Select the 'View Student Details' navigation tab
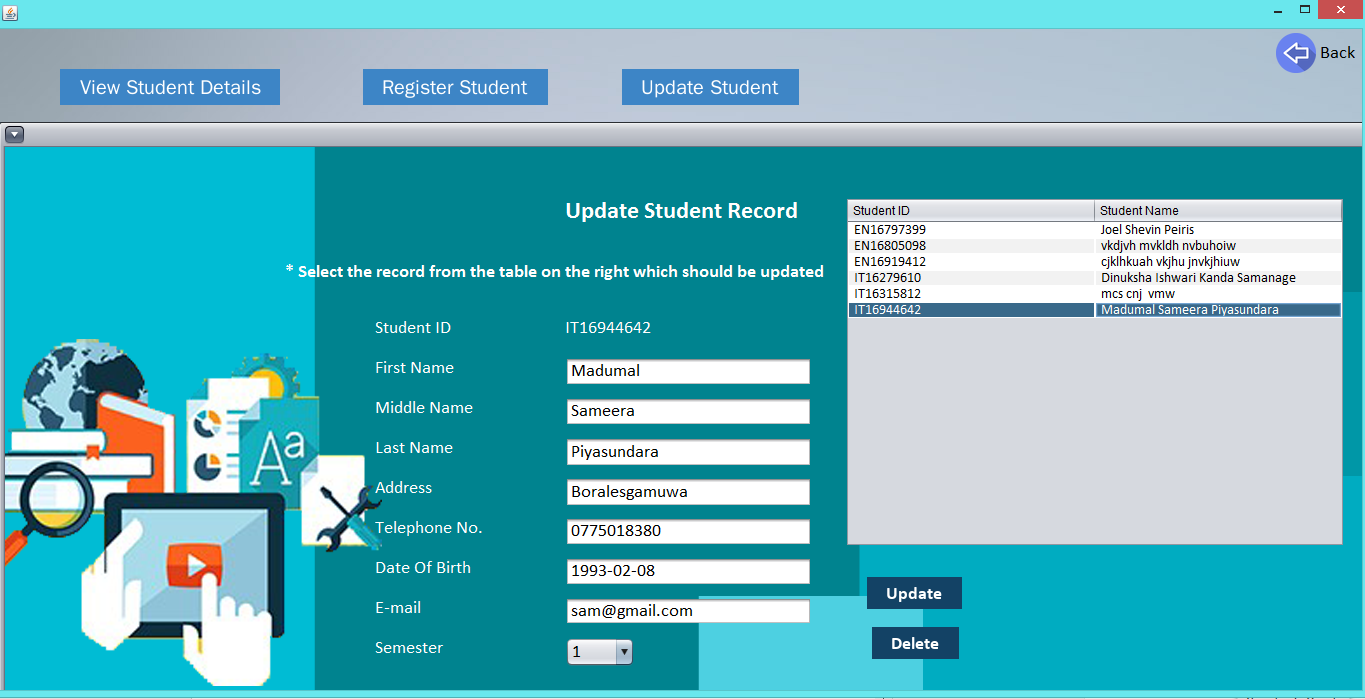This screenshot has height=699, width=1365. tap(169, 87)
